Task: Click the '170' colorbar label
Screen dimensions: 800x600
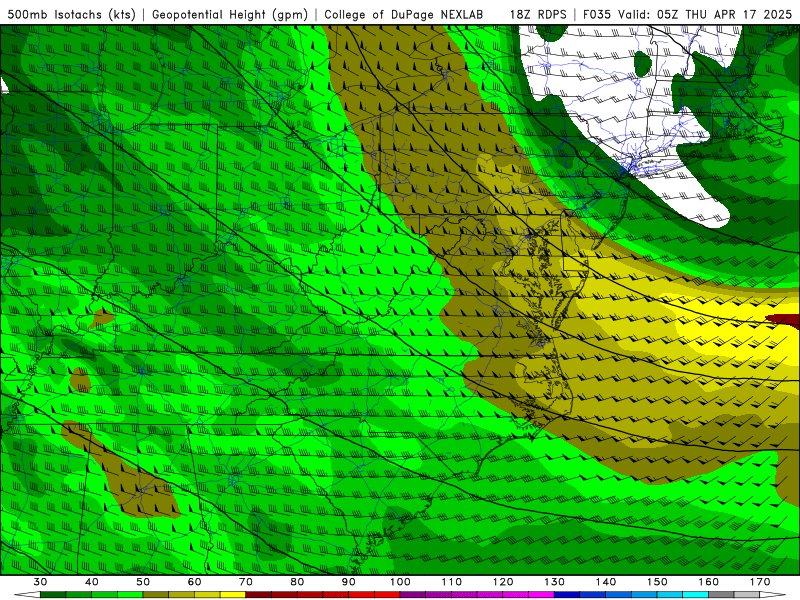Action: tap(760, 582)
